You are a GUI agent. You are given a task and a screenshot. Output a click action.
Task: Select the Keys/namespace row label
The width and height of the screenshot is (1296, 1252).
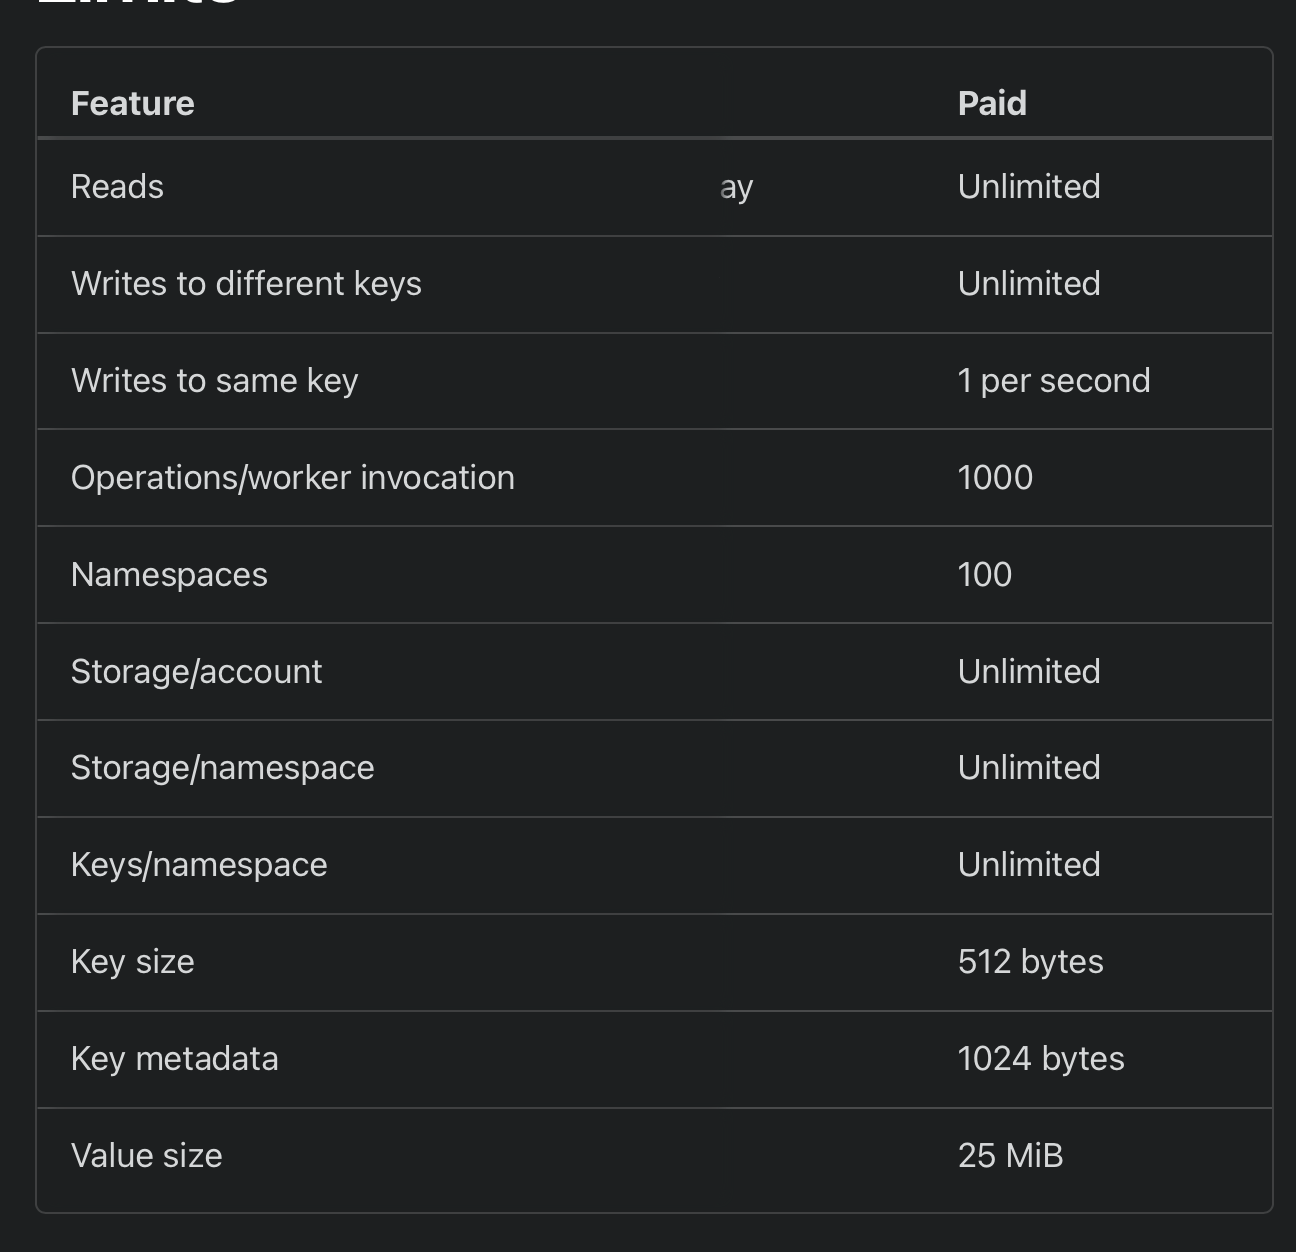[199, 865]
